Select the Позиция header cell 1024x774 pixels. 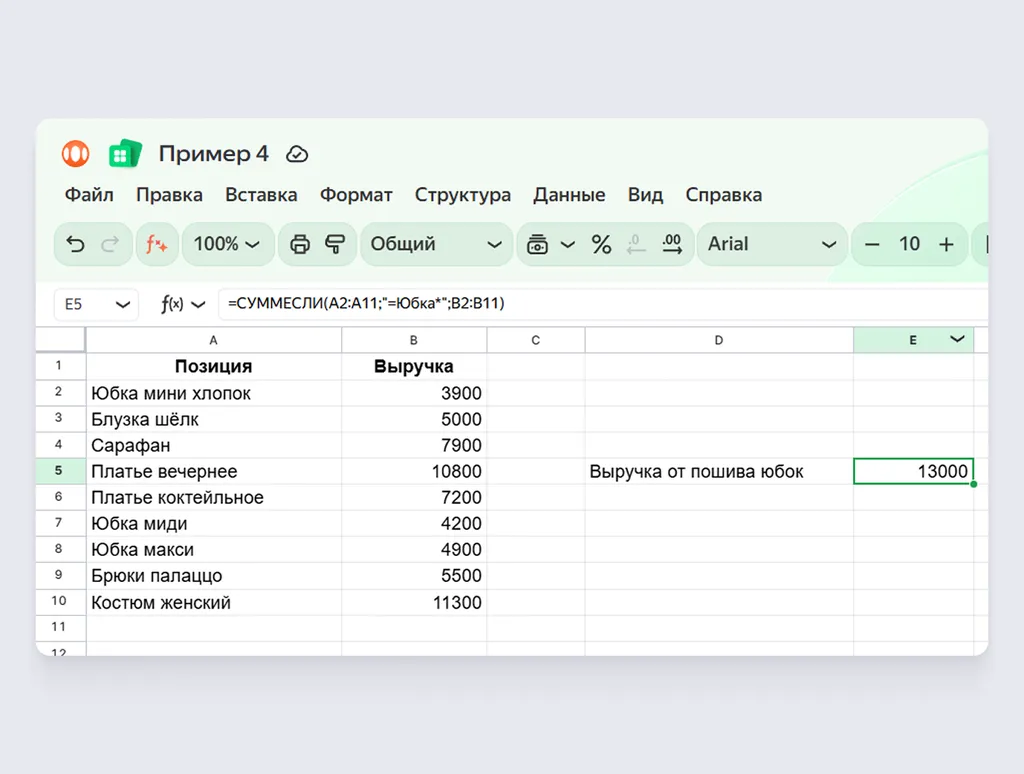(x=214, y=366)
